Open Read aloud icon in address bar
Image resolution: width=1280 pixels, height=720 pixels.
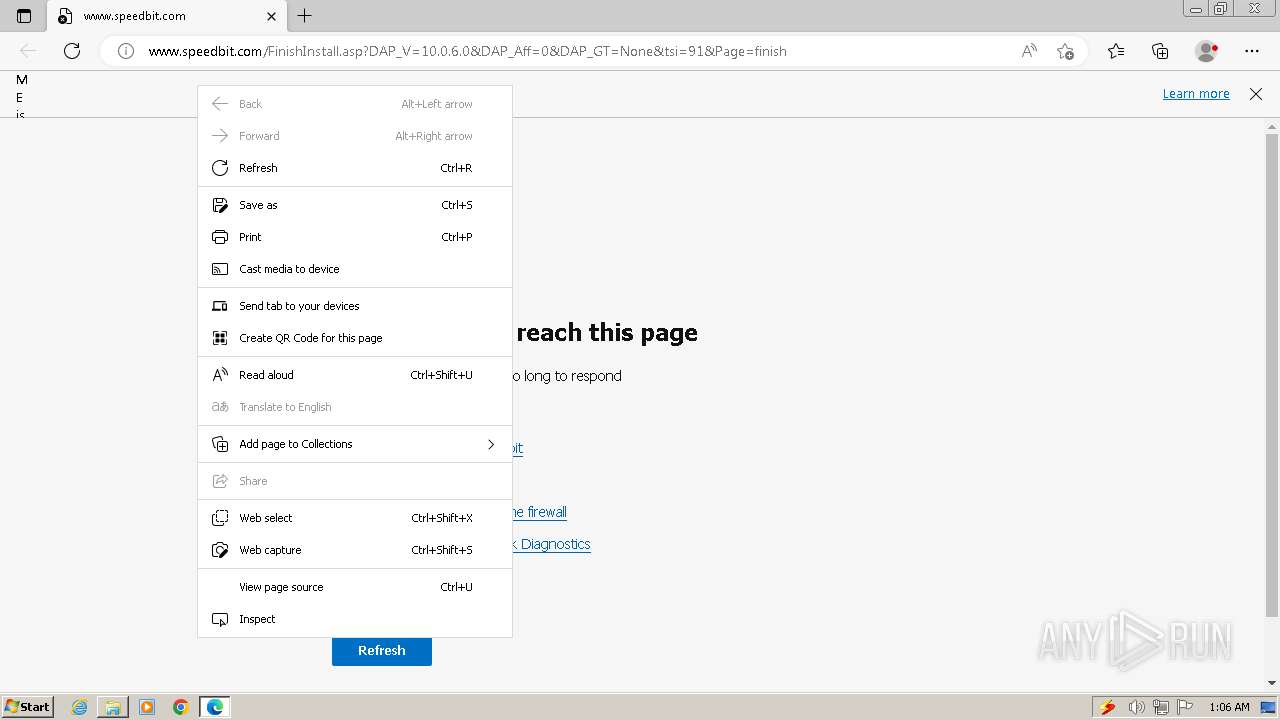click(x=1029, y=51)
